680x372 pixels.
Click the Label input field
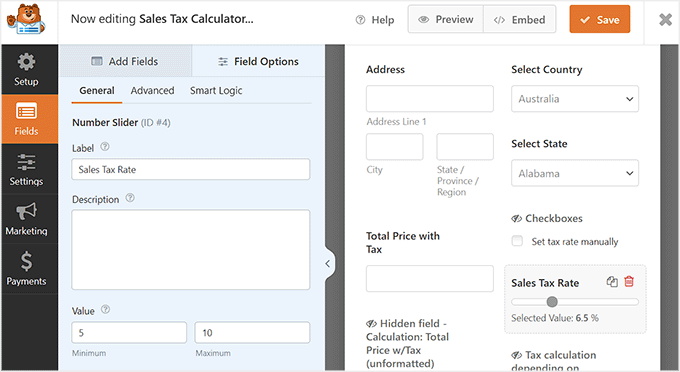point(191,169)
